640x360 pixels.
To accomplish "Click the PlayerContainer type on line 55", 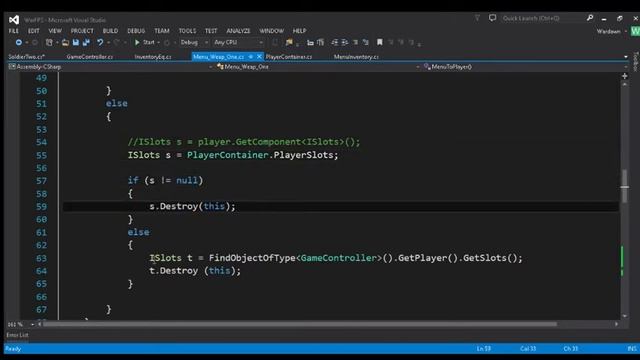I will pyautogui.click(x=227, y=155).
